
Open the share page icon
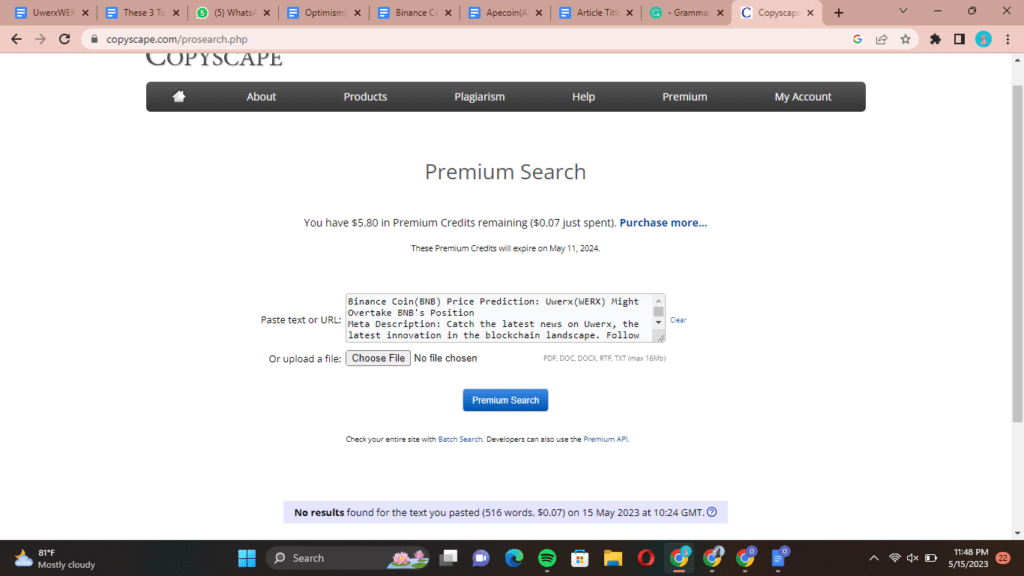point(882,39)
